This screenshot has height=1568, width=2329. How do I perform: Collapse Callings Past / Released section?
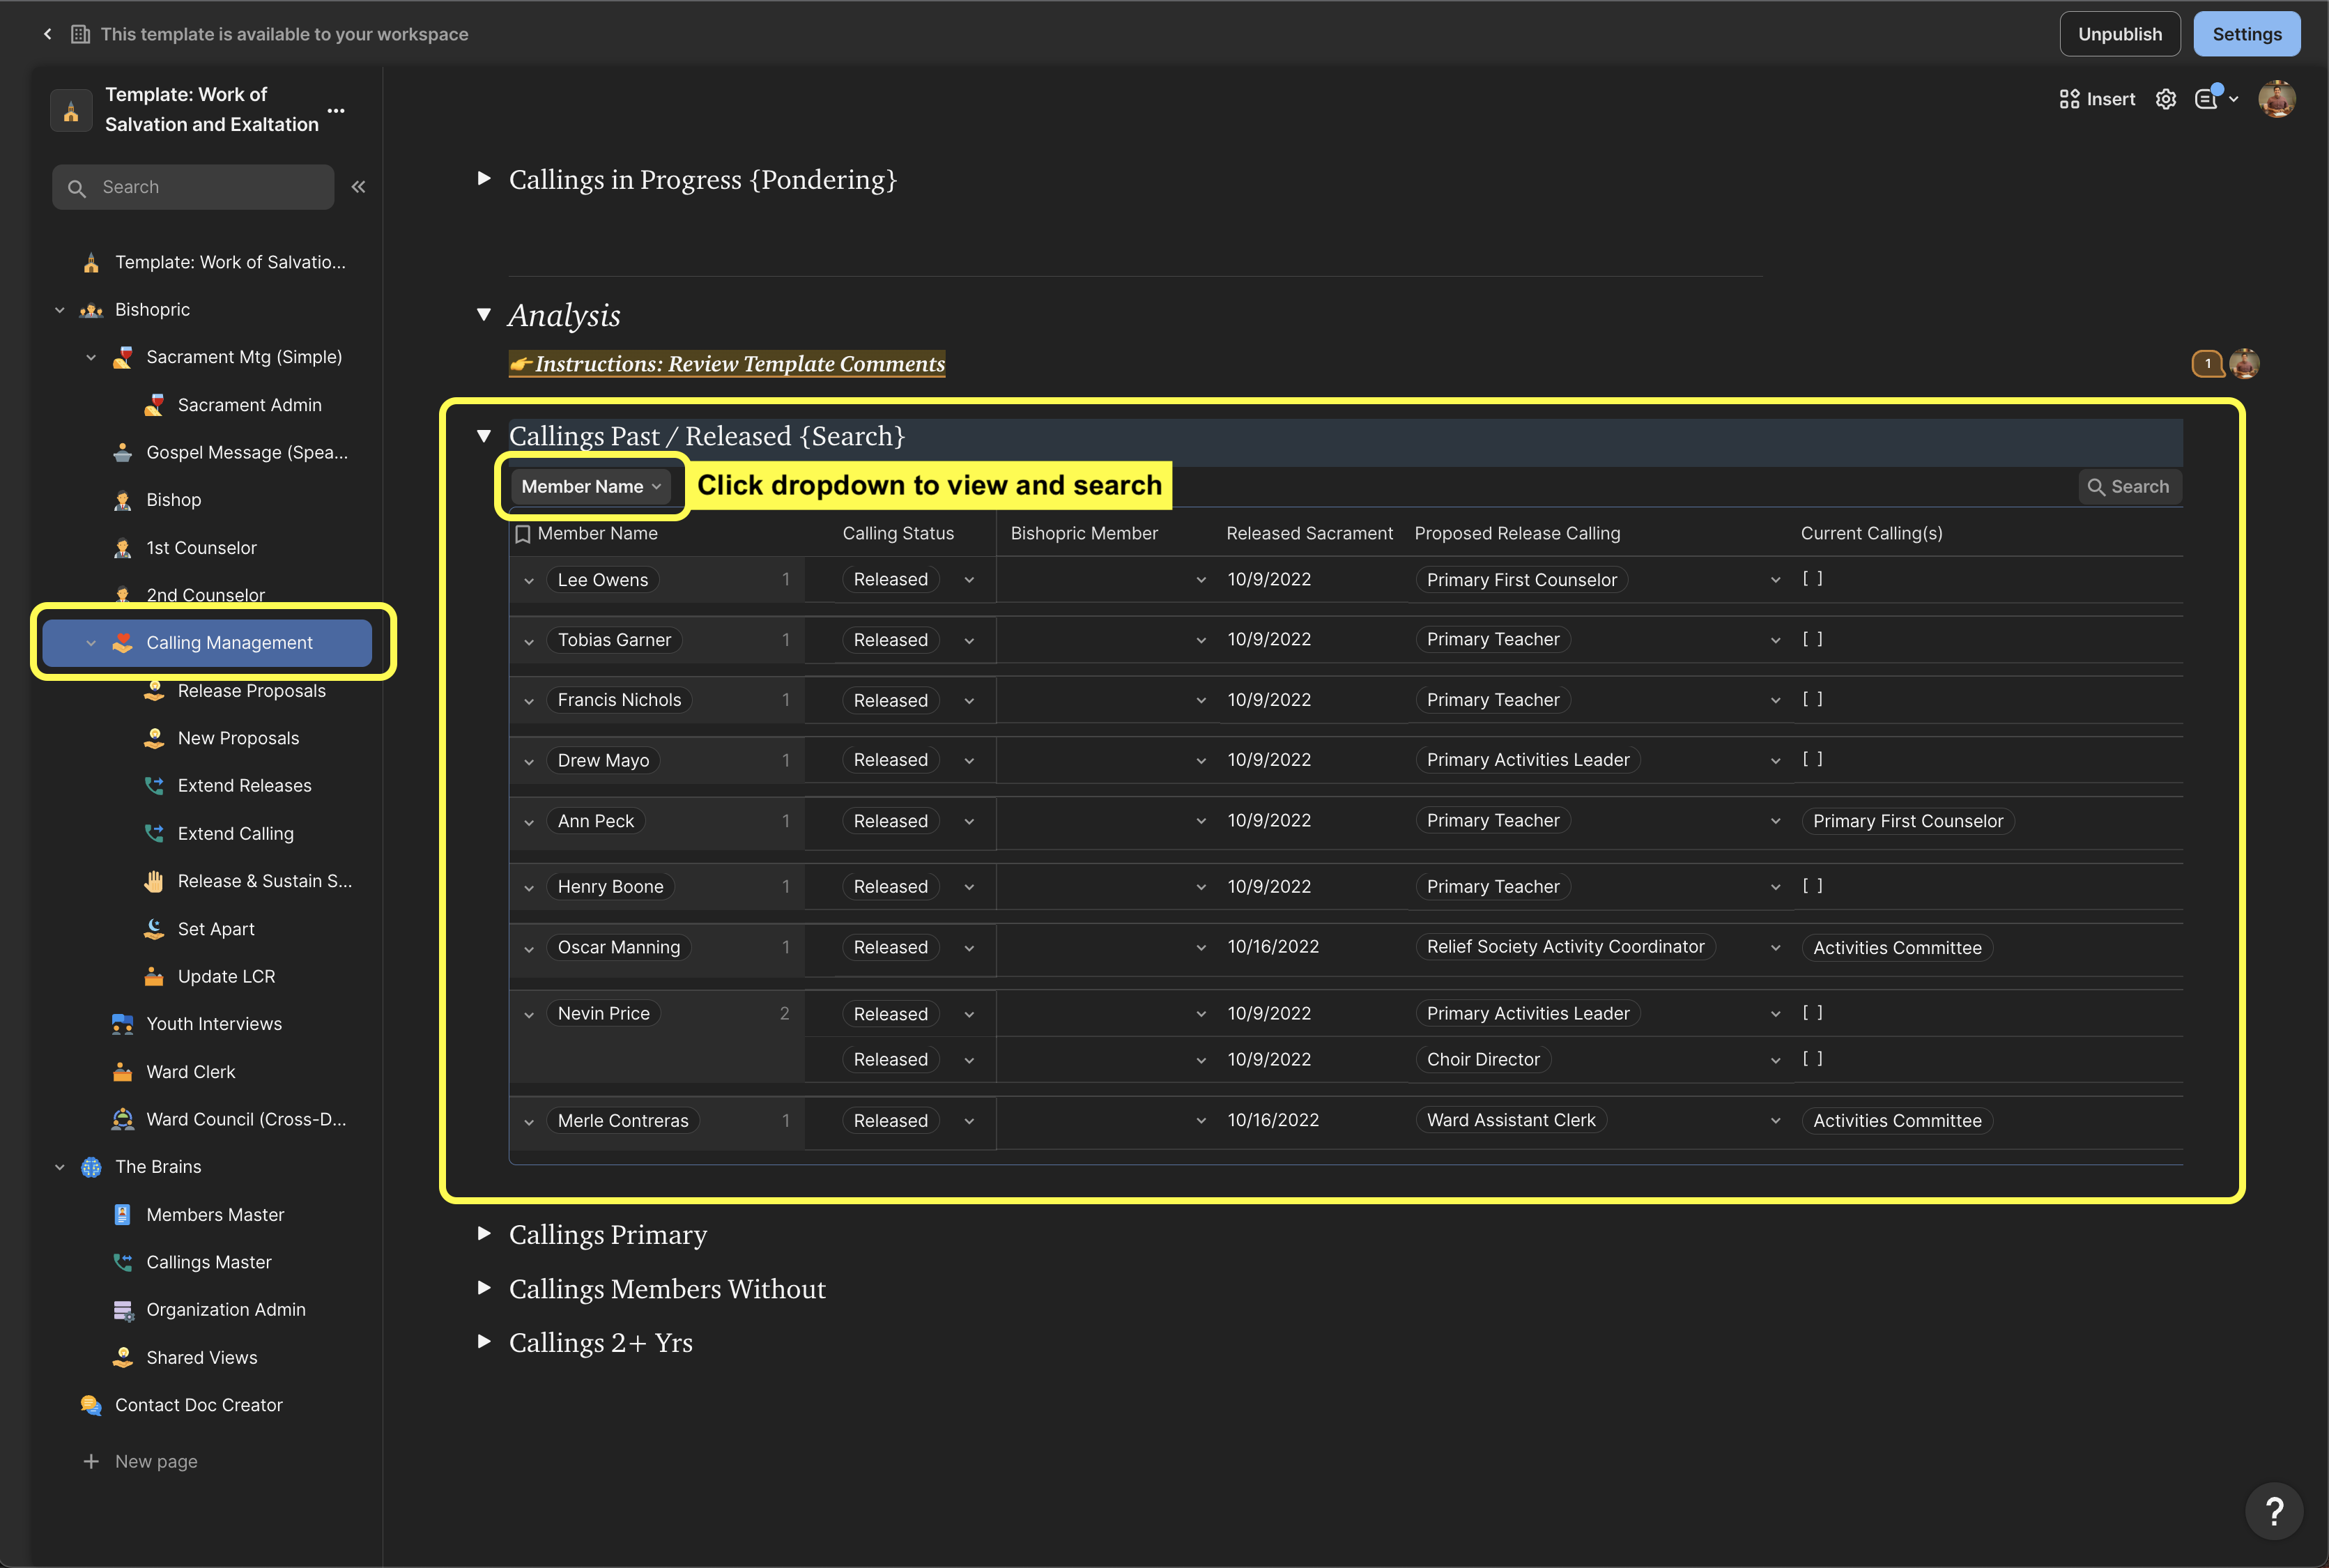pos(484,436)
